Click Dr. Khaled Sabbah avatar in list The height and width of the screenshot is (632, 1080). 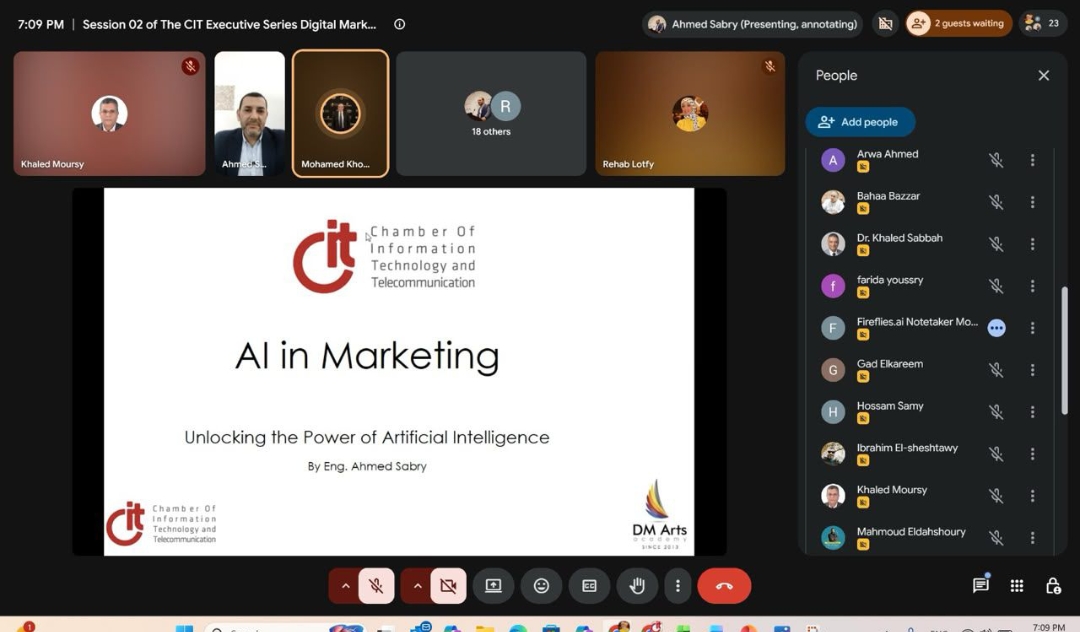coord(833,244)
